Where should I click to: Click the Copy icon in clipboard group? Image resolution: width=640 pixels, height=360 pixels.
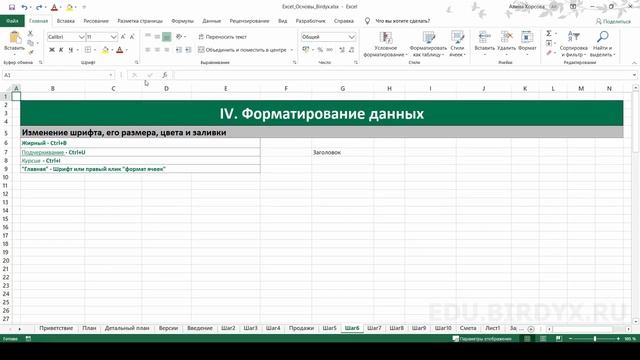coord(31,43)
